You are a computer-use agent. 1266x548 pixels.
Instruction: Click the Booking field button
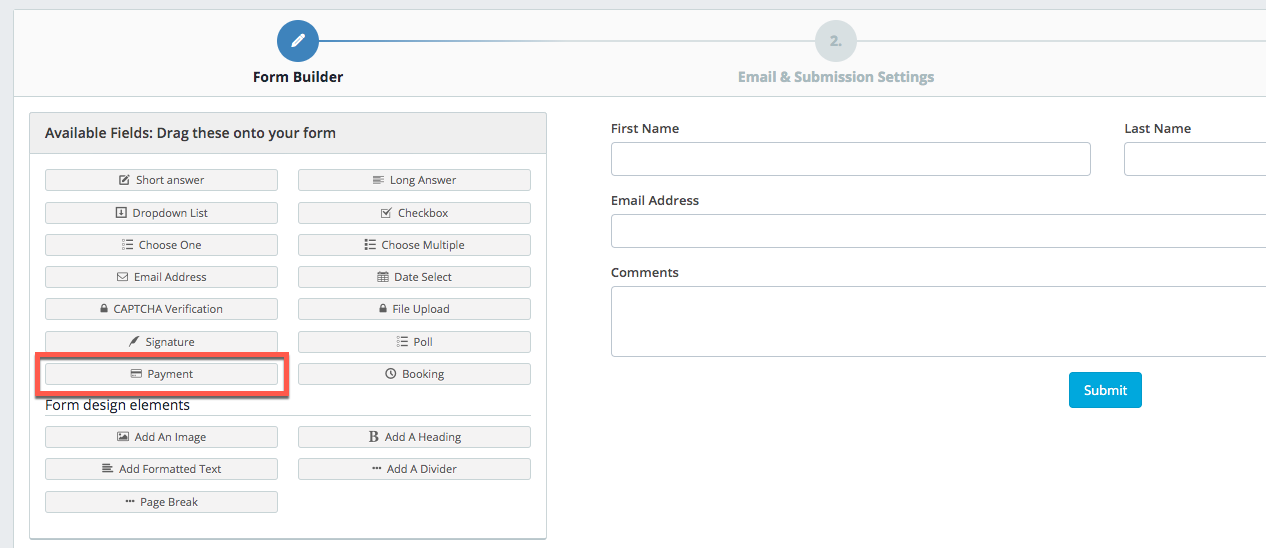[x=414, y=374]
